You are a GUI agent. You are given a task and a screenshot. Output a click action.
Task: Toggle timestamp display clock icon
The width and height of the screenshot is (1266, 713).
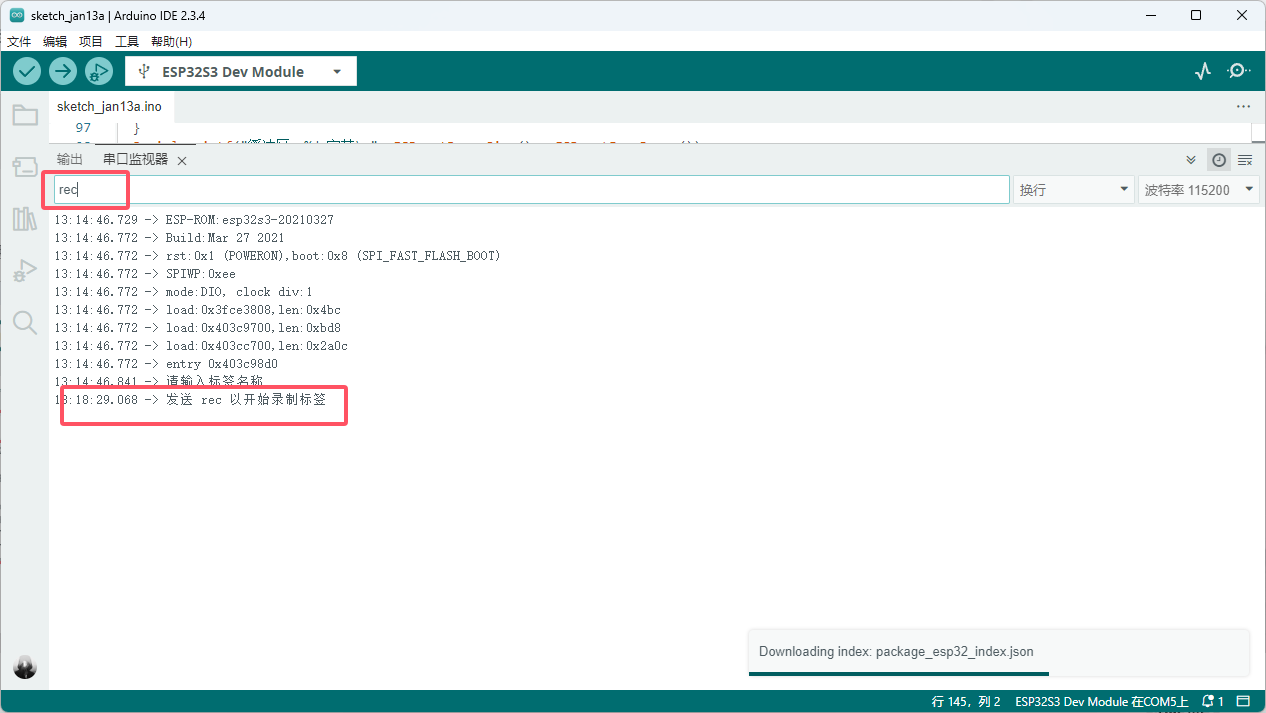(1219, 160)
